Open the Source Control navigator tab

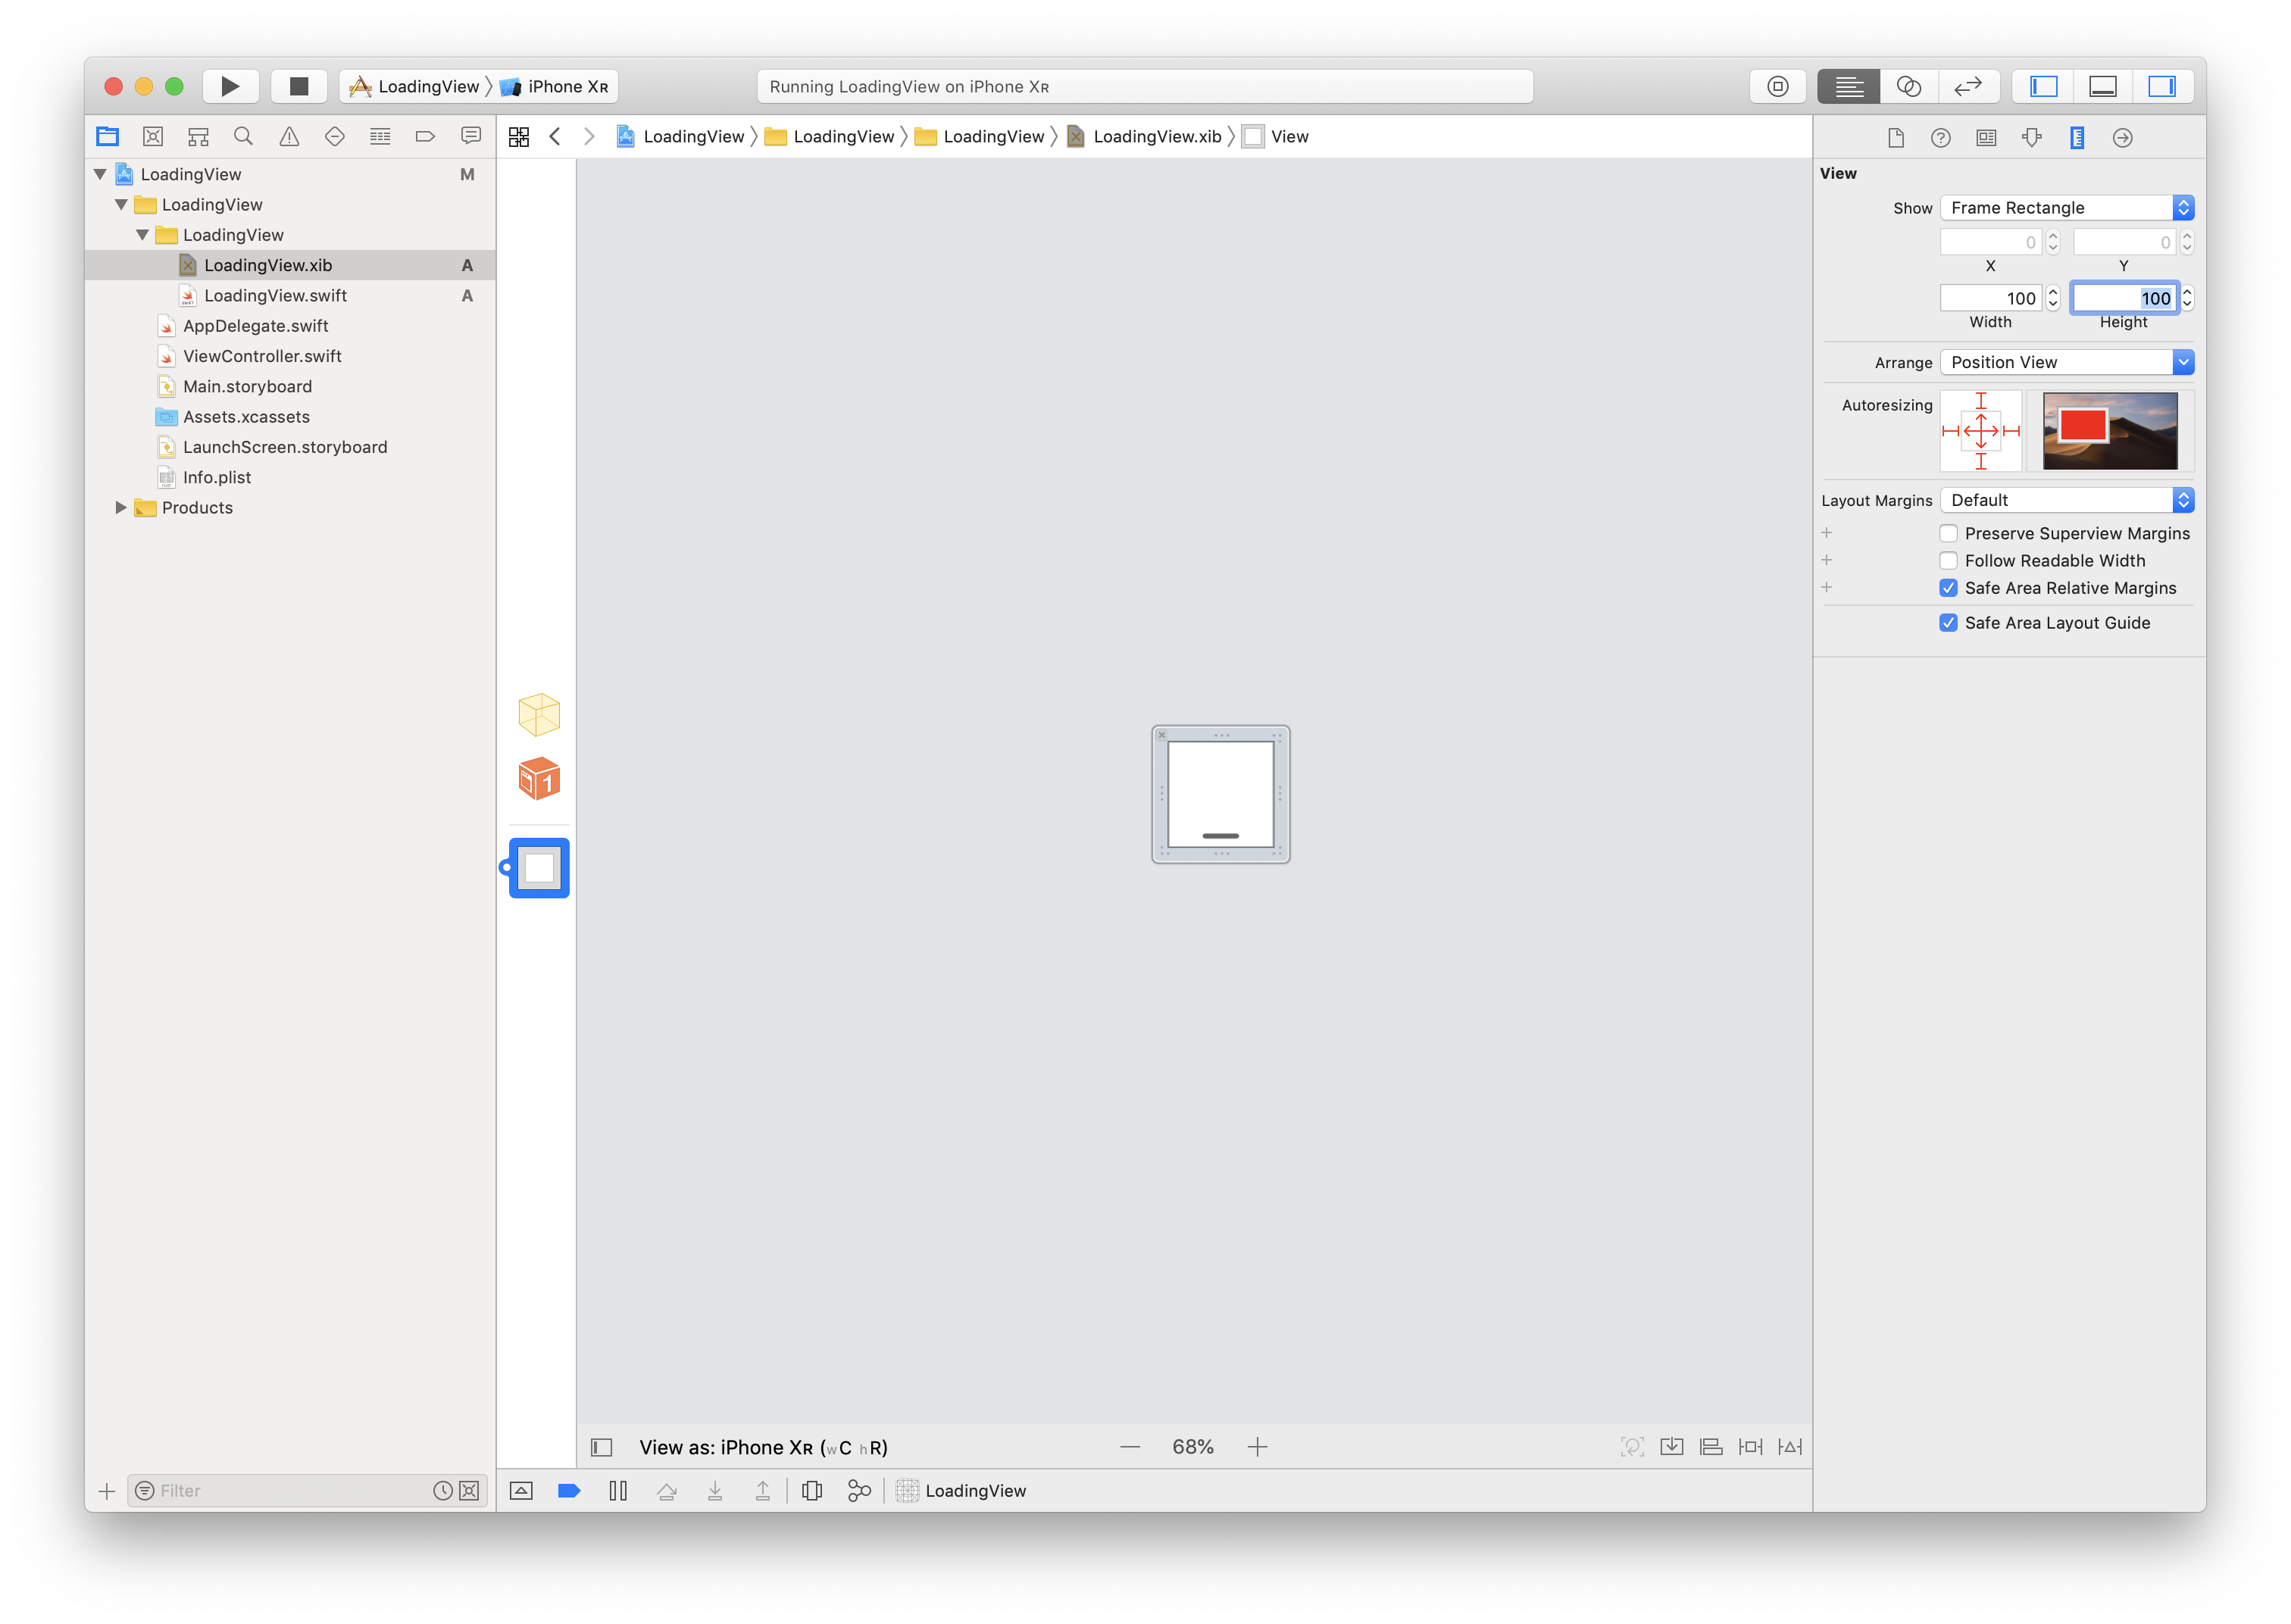click(x=153, y=137)
